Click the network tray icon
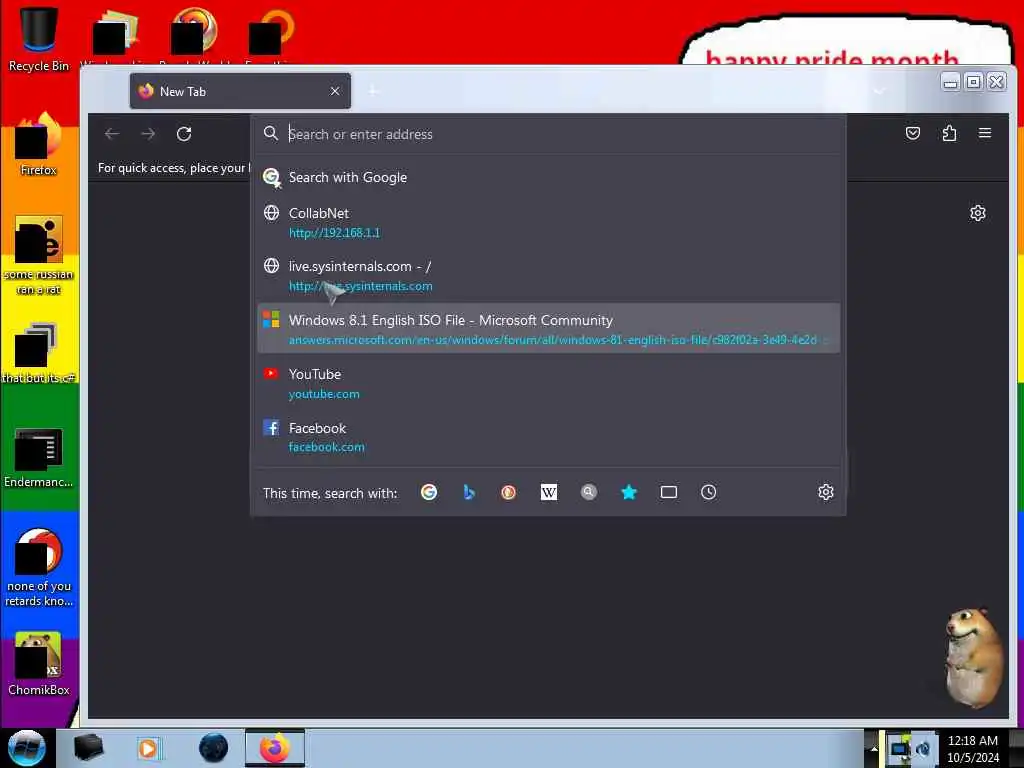This screenshot has height=768, width=1024. coord(899,749)
